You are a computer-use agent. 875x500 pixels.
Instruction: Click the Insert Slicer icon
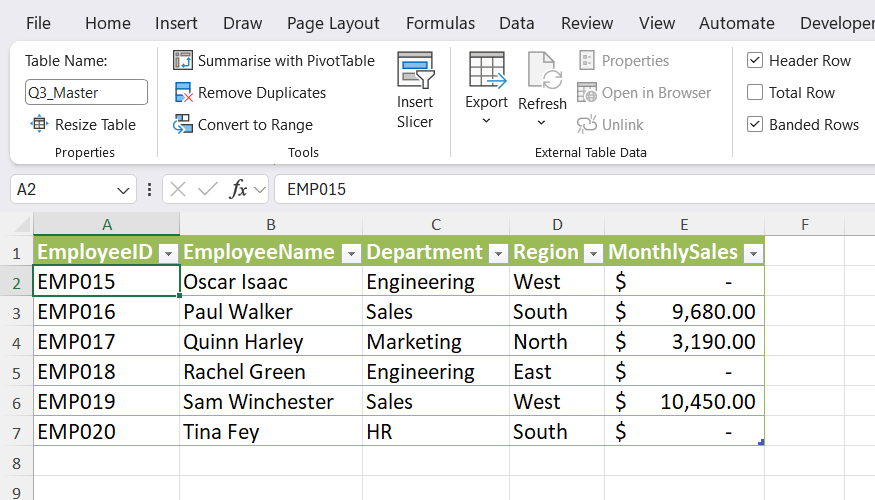pyautogui.click(x=415, y=70)
